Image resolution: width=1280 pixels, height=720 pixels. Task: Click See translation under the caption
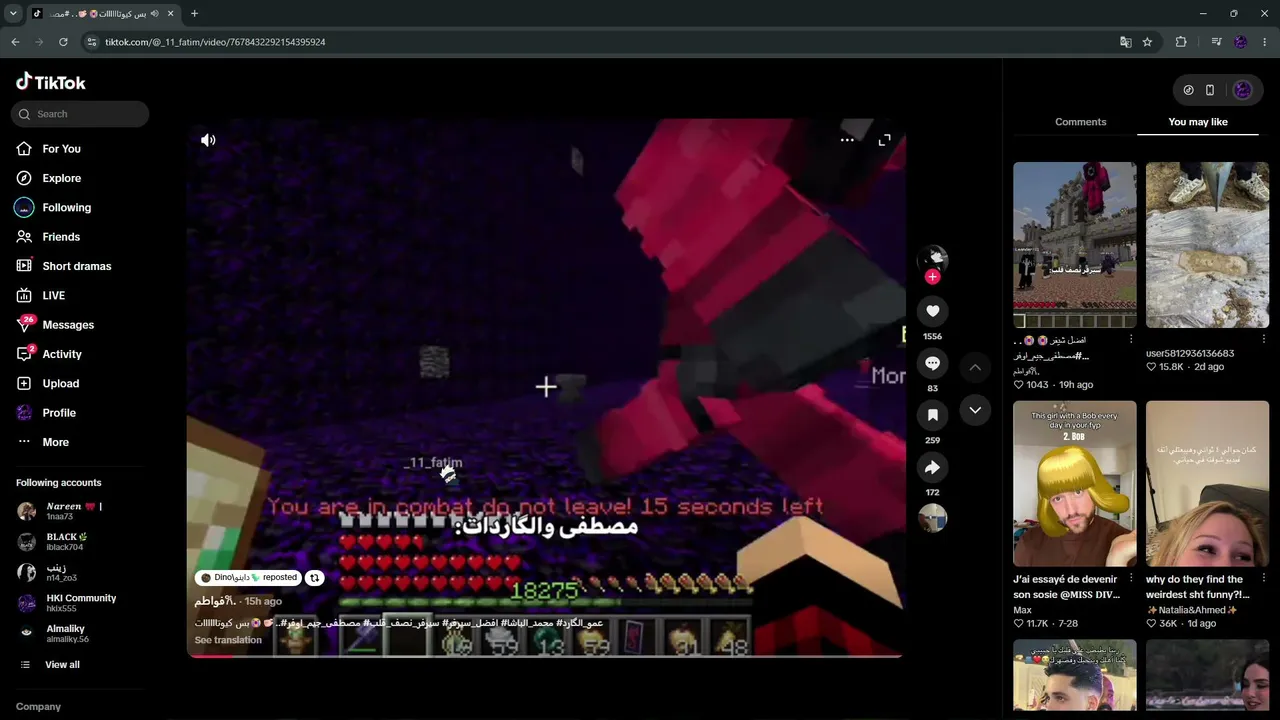[228, 640]
